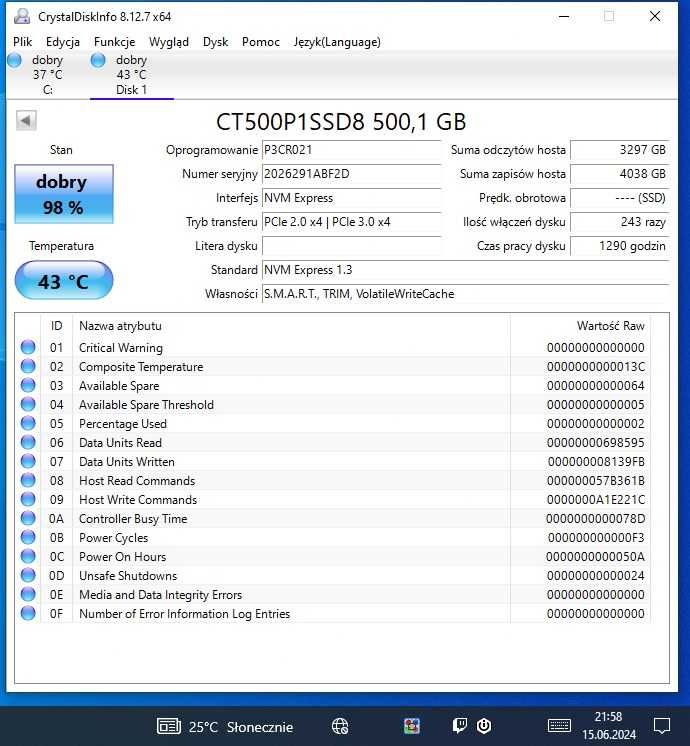Open the Dysk menu
The width and height of the screenshot is (690, 746).
click(215, 42)
